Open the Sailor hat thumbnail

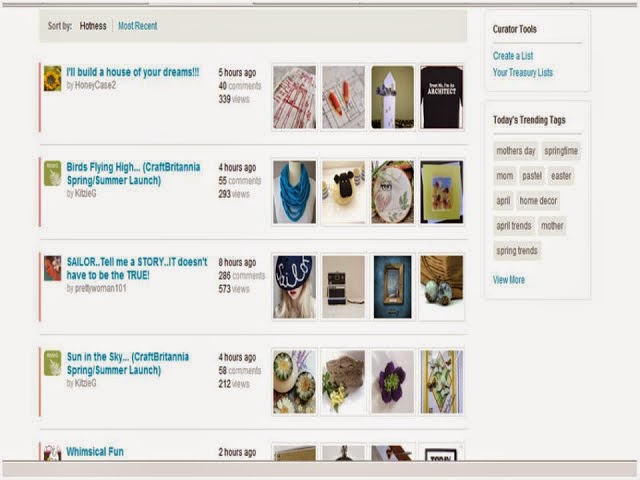click(x=294, y=287)
